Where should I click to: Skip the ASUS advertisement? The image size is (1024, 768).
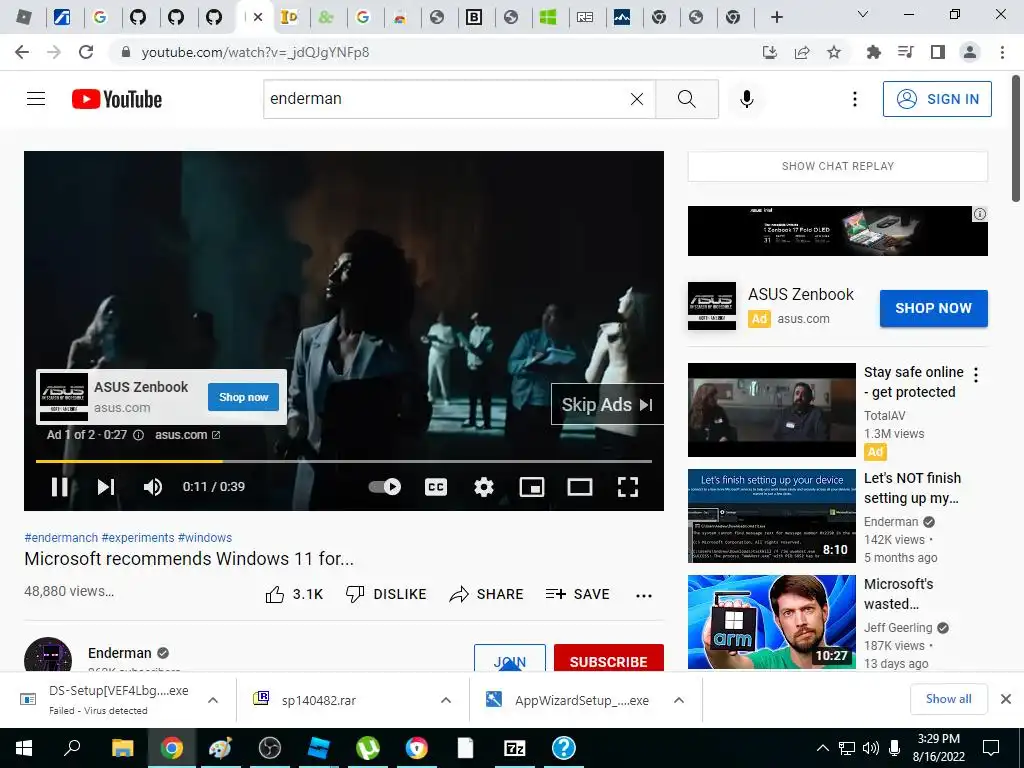(x=607, y=405)
